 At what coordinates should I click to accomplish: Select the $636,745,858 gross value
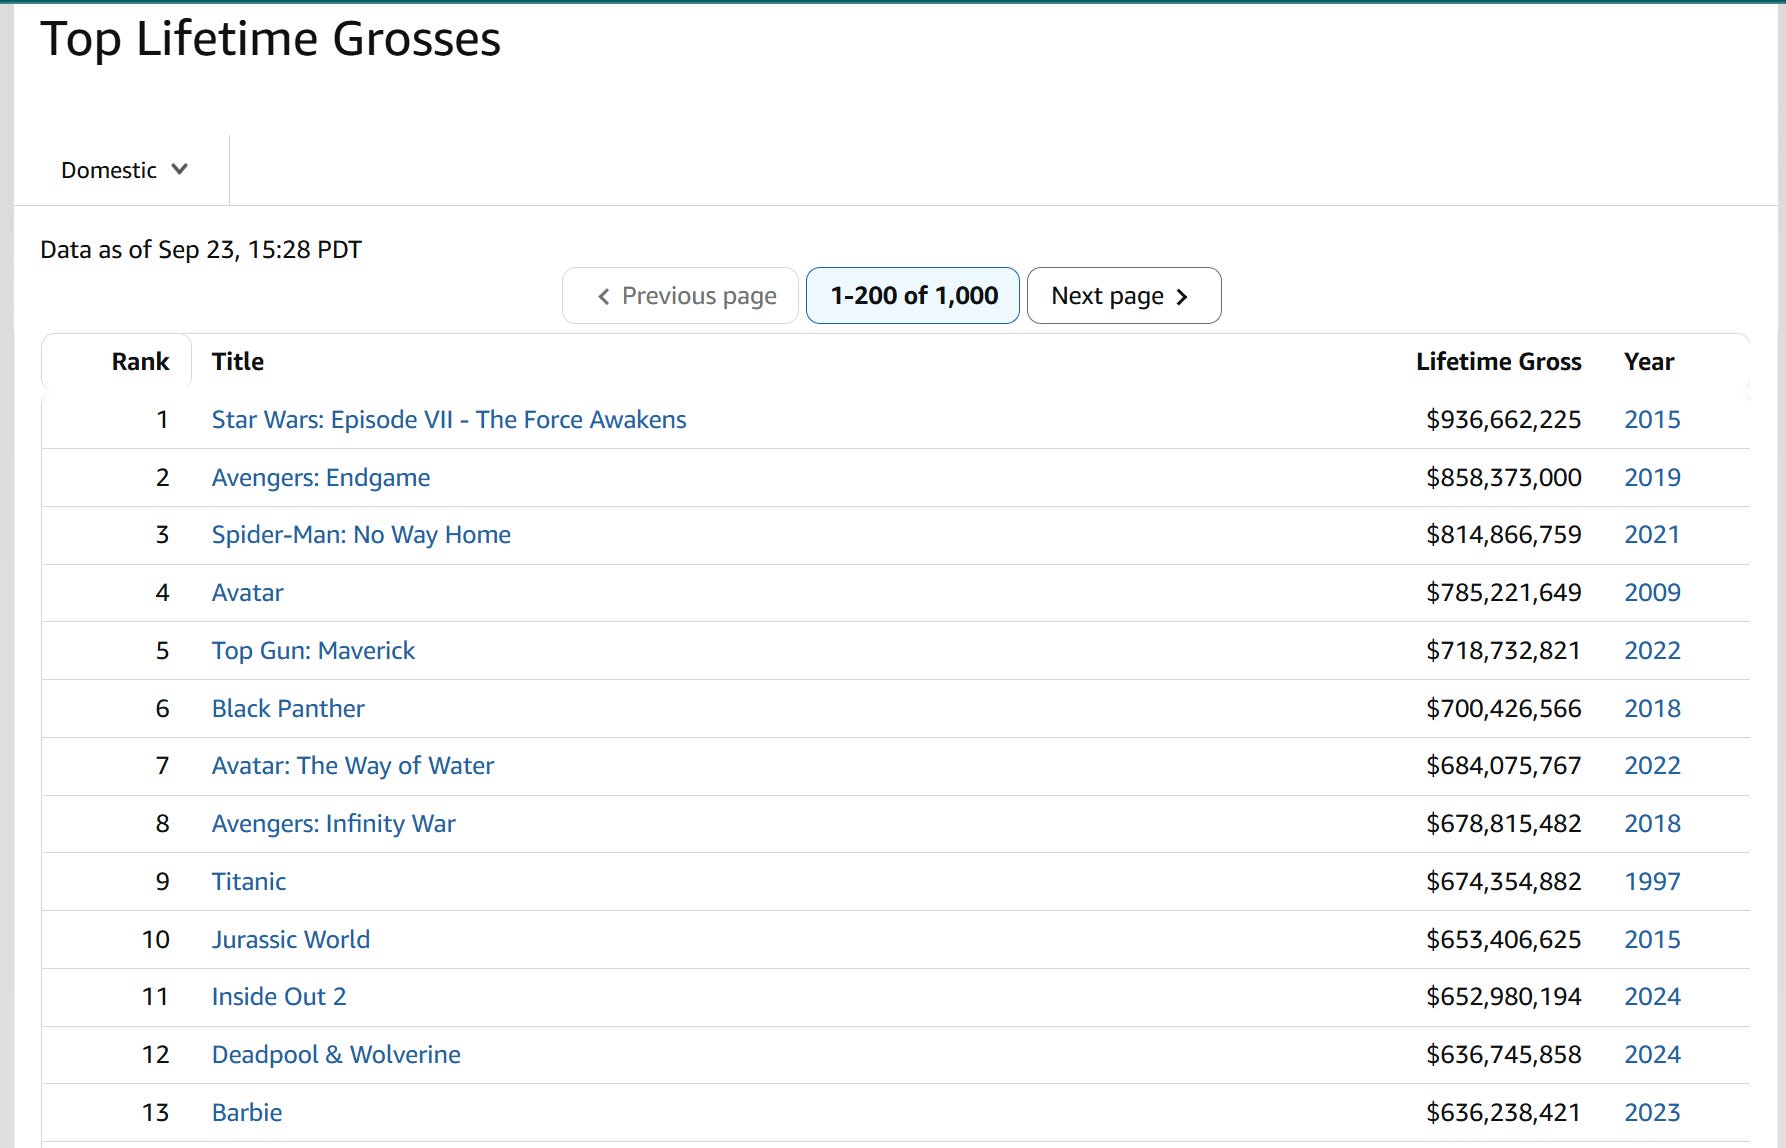(x=1503, y=1055)
